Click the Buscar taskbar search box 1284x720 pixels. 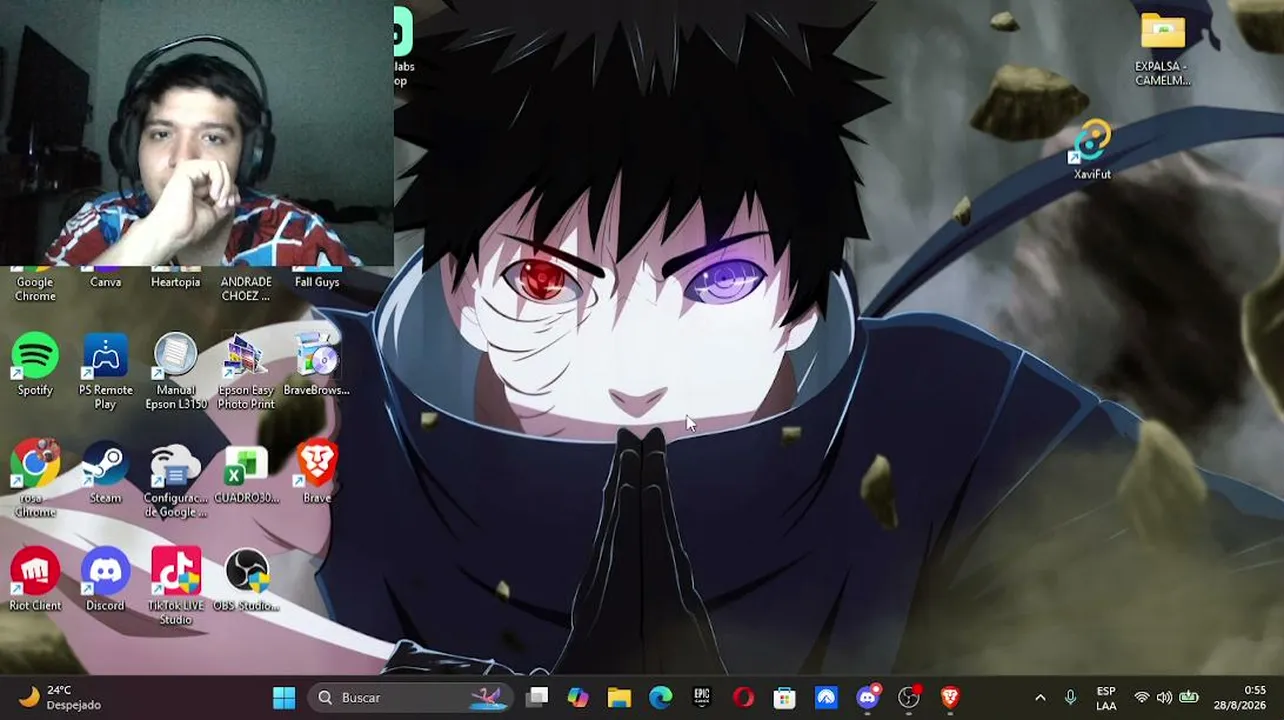(x=410, y=697)
